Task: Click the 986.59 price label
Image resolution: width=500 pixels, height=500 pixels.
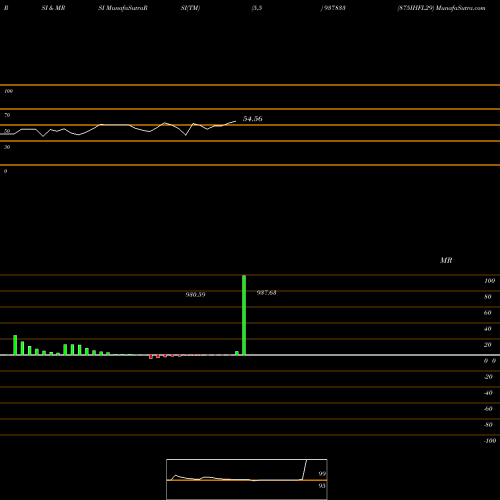Action: click(195, 295)
